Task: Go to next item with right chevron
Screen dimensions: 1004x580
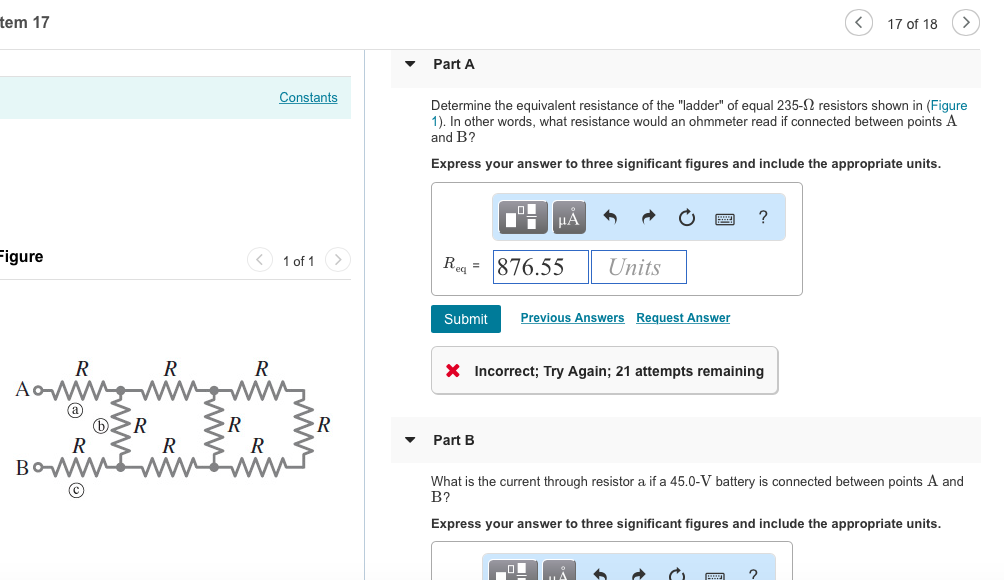Action: click(x=964, y=22)
